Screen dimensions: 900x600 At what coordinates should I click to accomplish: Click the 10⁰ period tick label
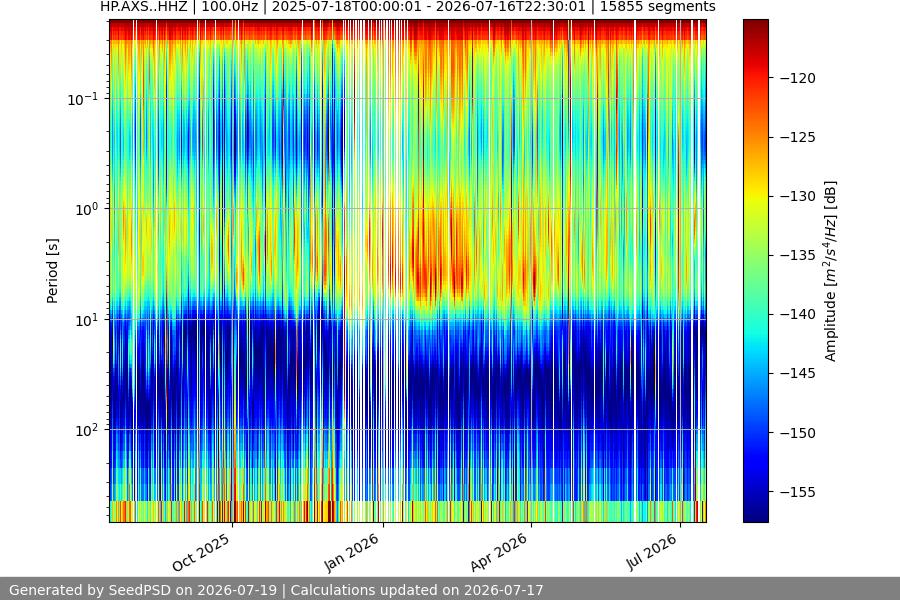coord(87,209)
